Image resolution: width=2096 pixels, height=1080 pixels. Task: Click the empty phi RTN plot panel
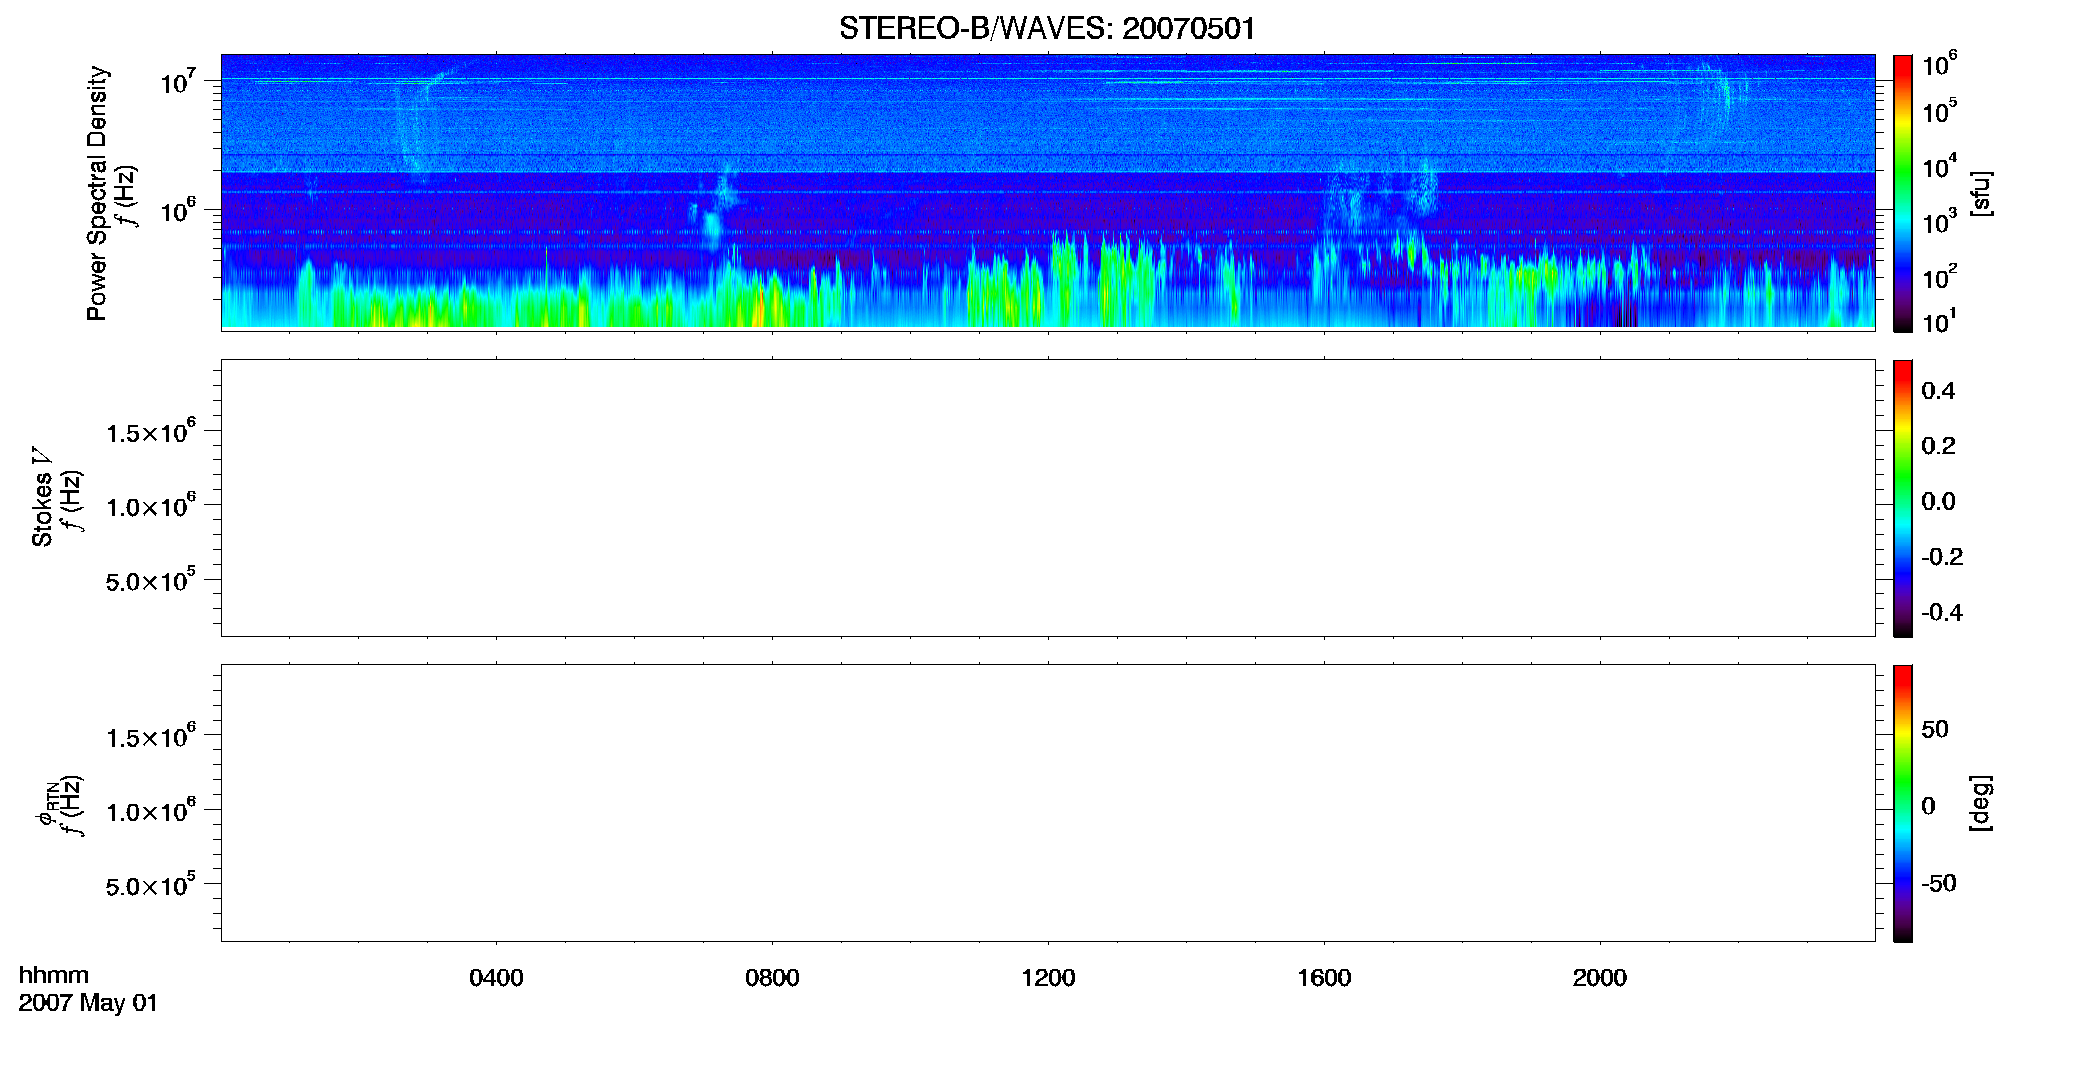[1048, 803]
